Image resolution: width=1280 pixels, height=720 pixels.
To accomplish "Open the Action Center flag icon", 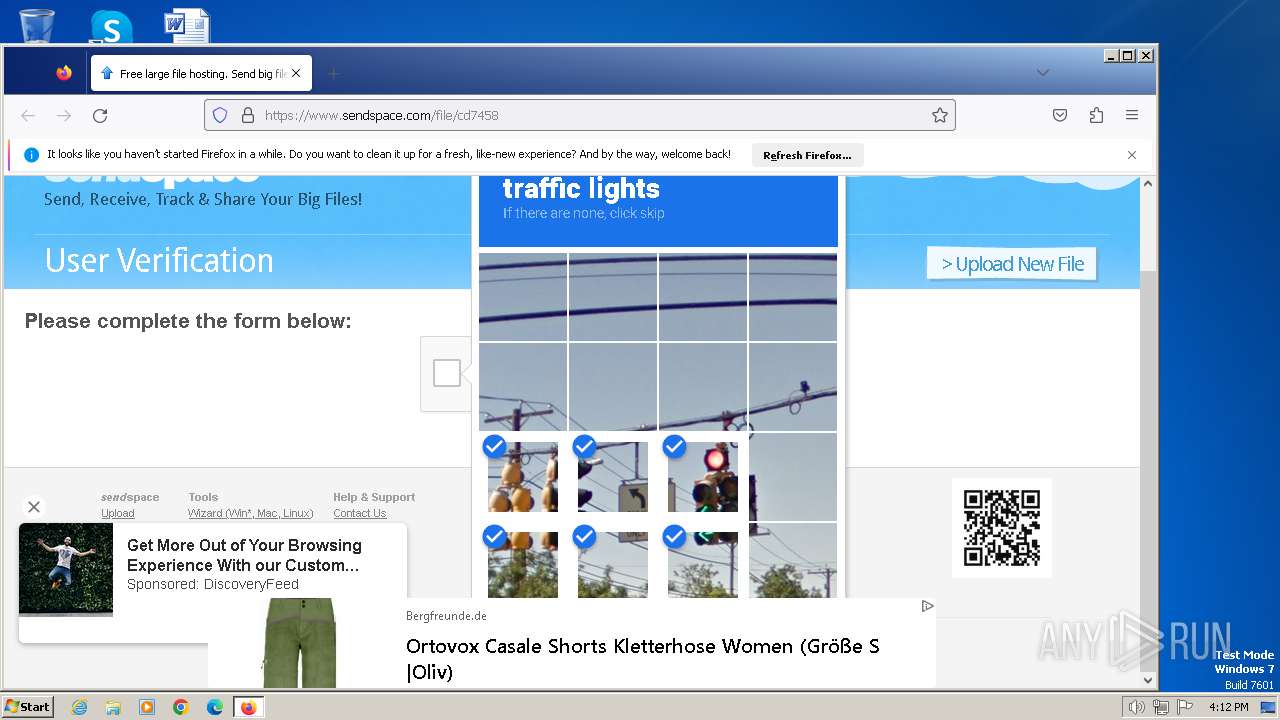I will point(1184,707).
